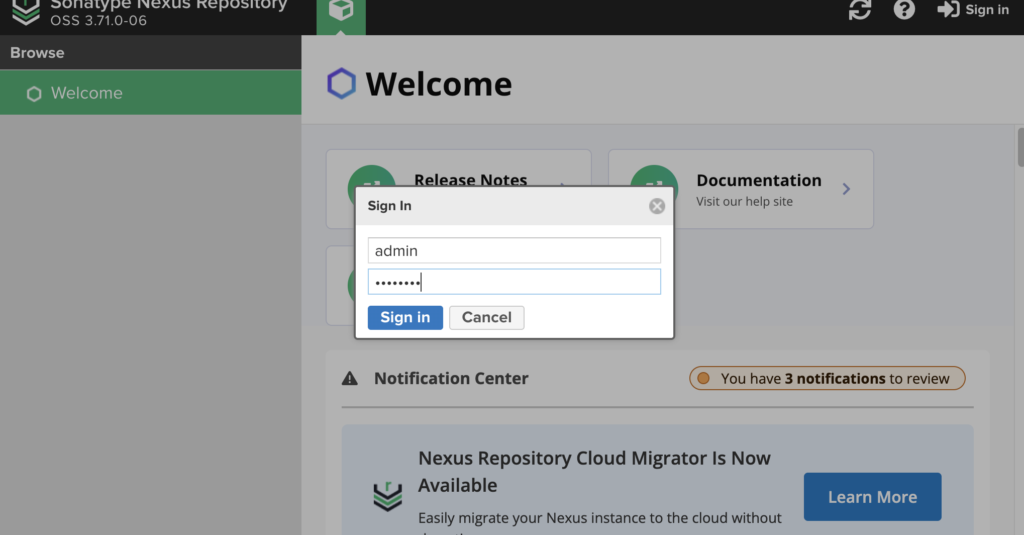
Task: Click the hexagon icon beside the Welcome title
Action: click(x=342, y=84)
